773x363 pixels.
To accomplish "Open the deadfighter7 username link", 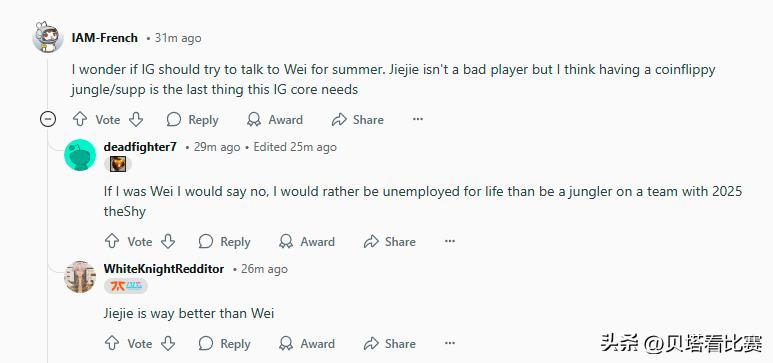I will pos(140,147).
